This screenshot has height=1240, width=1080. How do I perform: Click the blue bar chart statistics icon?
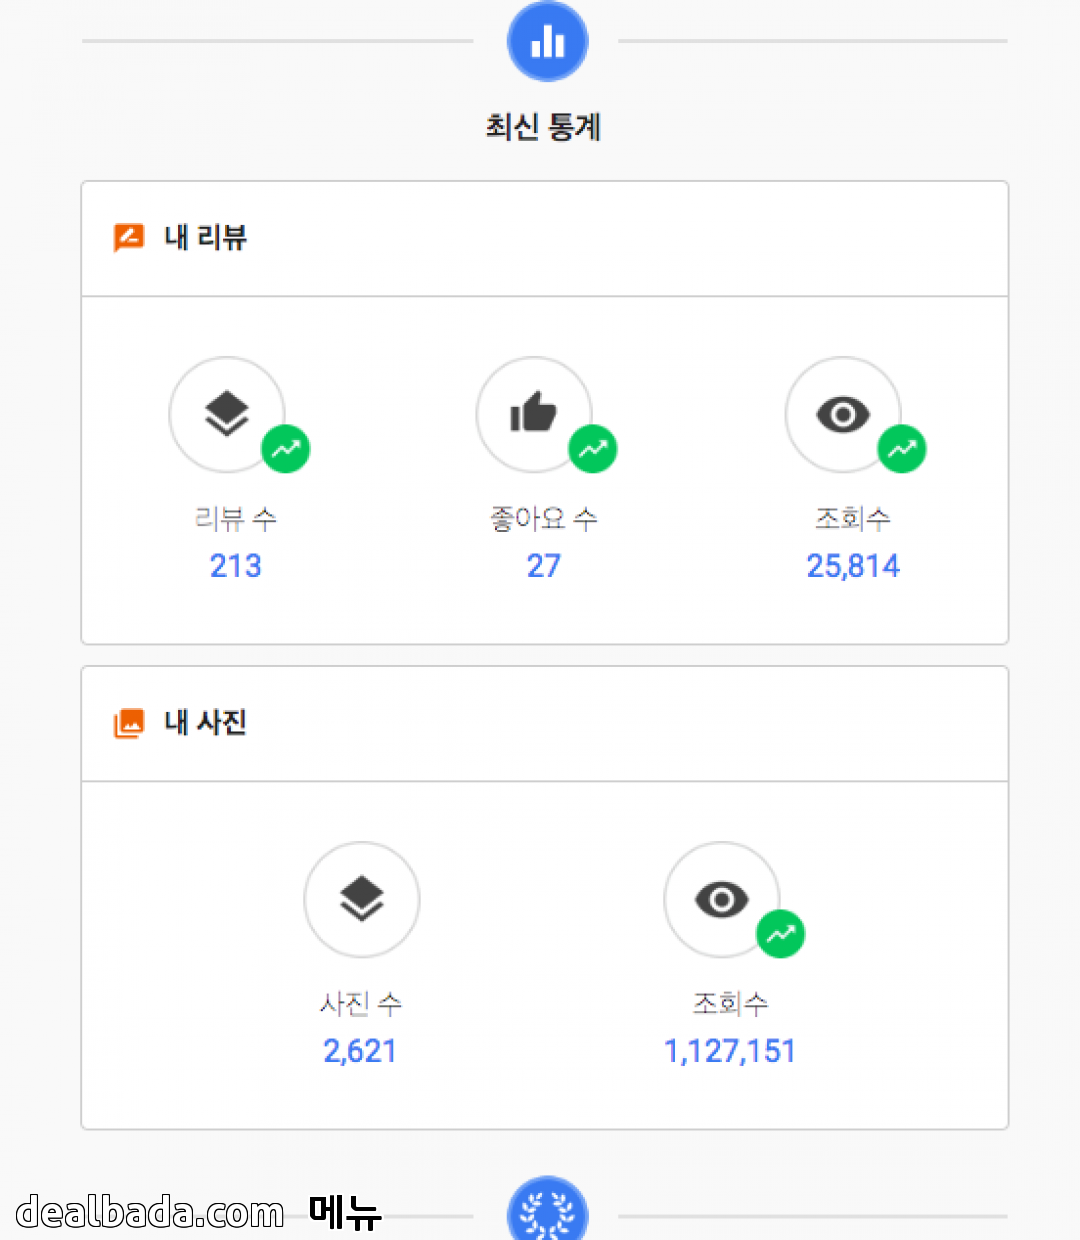[547, 42]
